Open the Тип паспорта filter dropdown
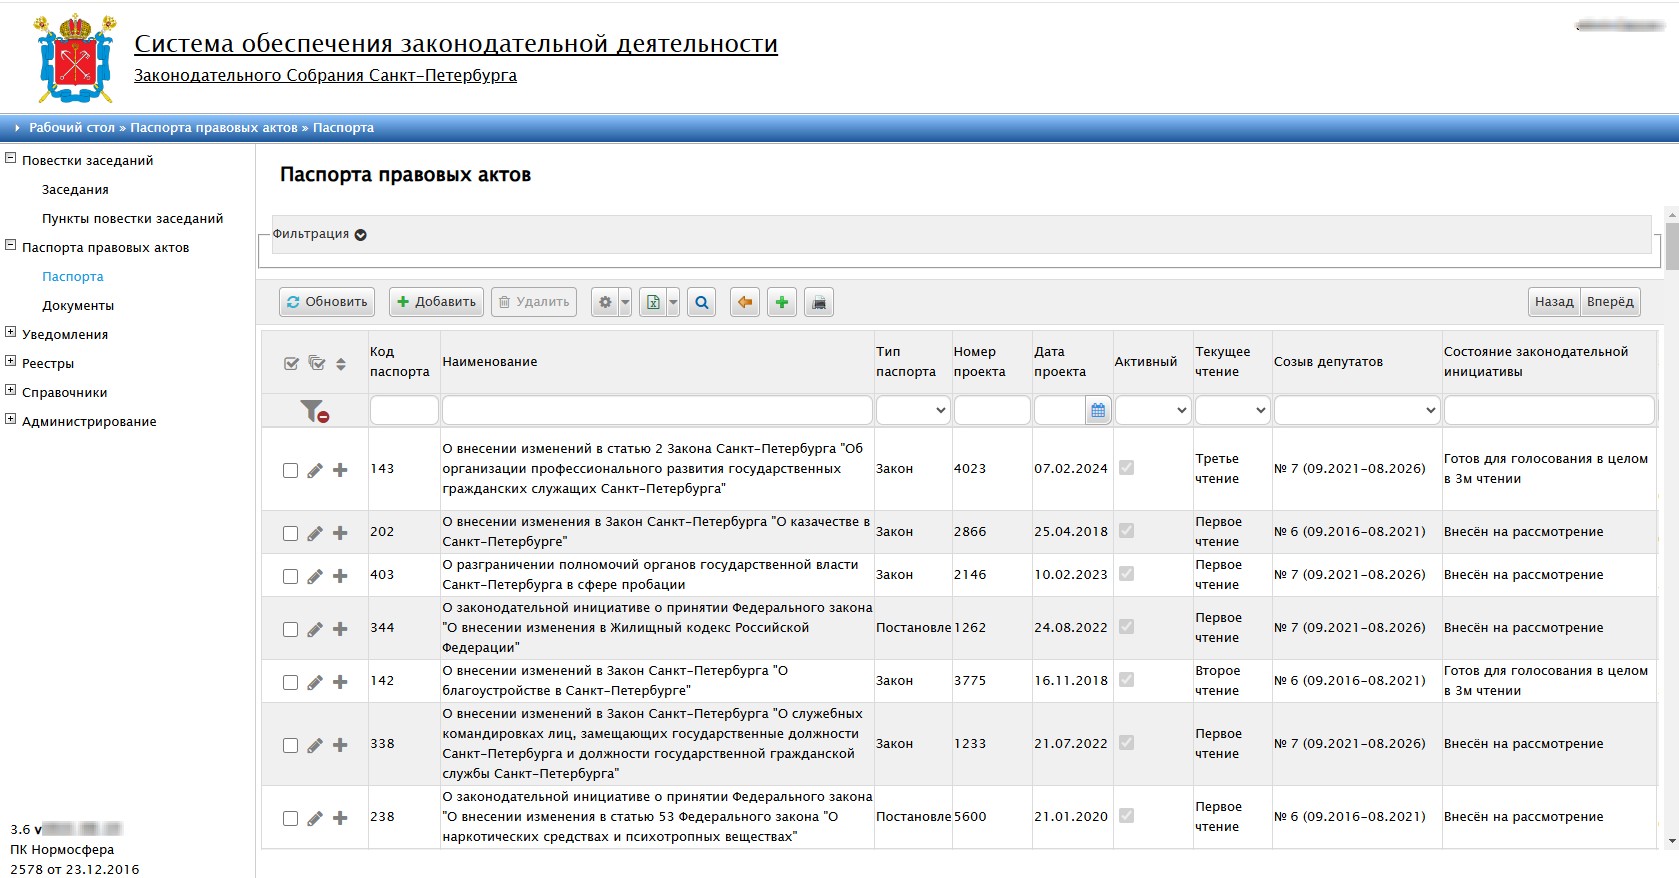Viewport: 1679px width, 878px height. pyautogui.click(x=912, y=410)
